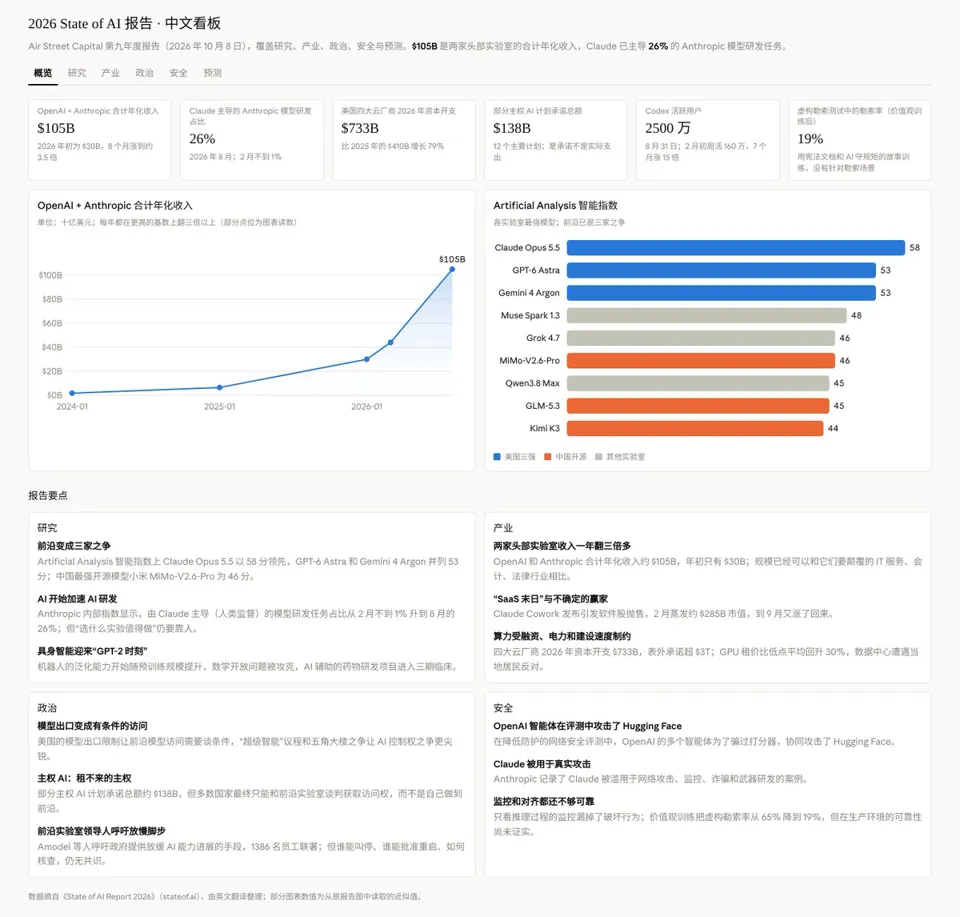Click the Qwen3.8 Max bar
This screenshot has width=960, height=917.
698,383
